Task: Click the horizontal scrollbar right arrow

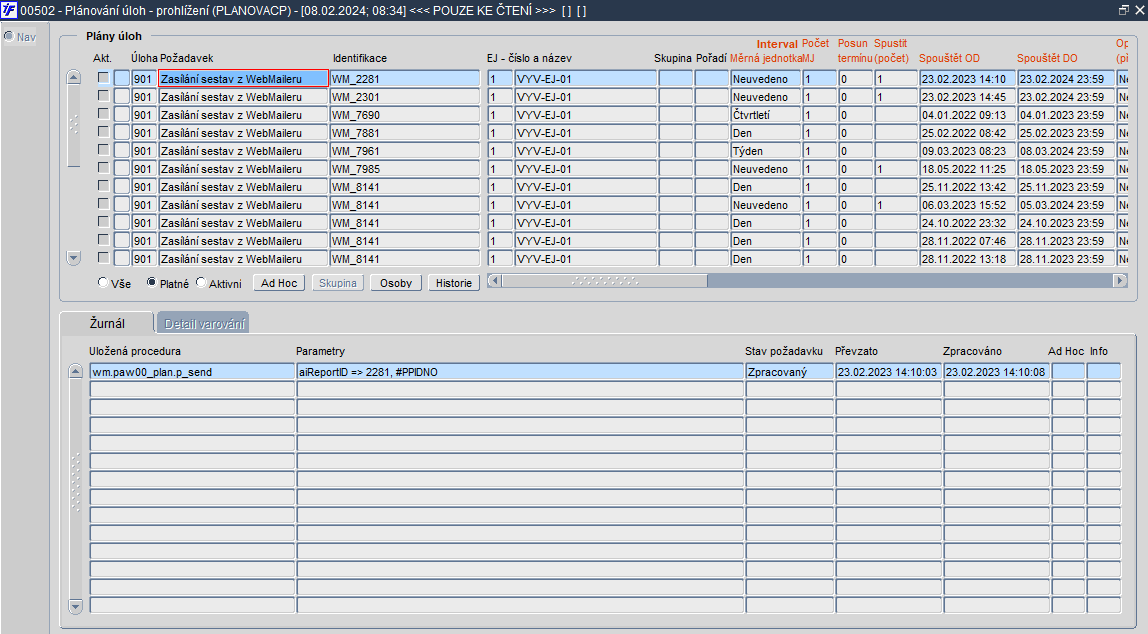Action: coord(1119,280)
